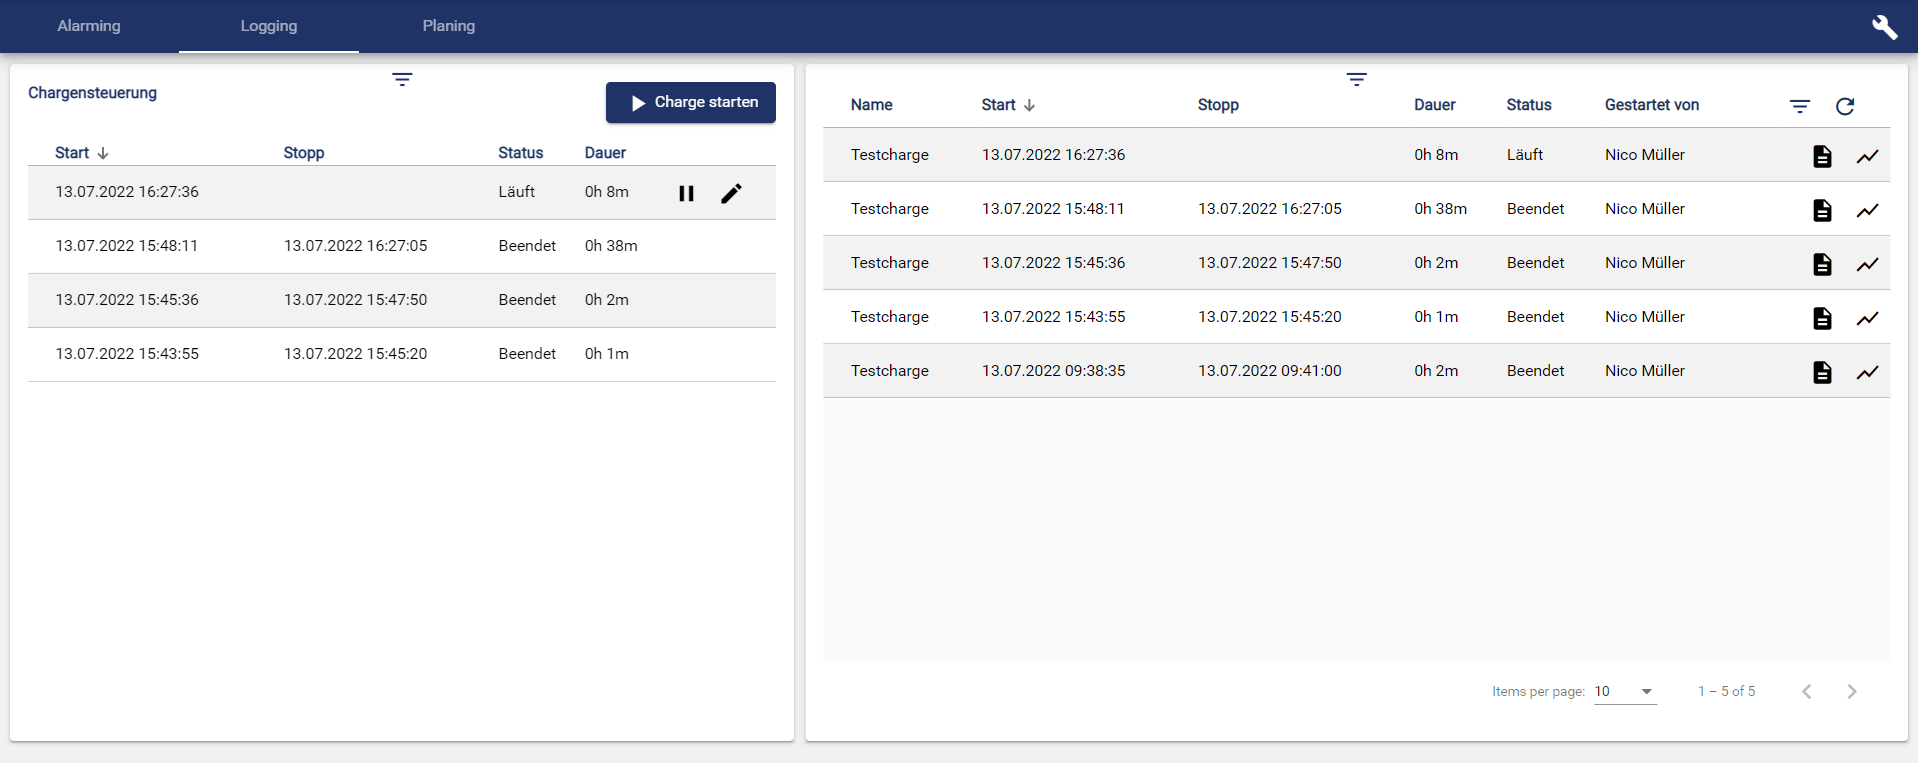Switch to the Alarming tab

point(89,26)
